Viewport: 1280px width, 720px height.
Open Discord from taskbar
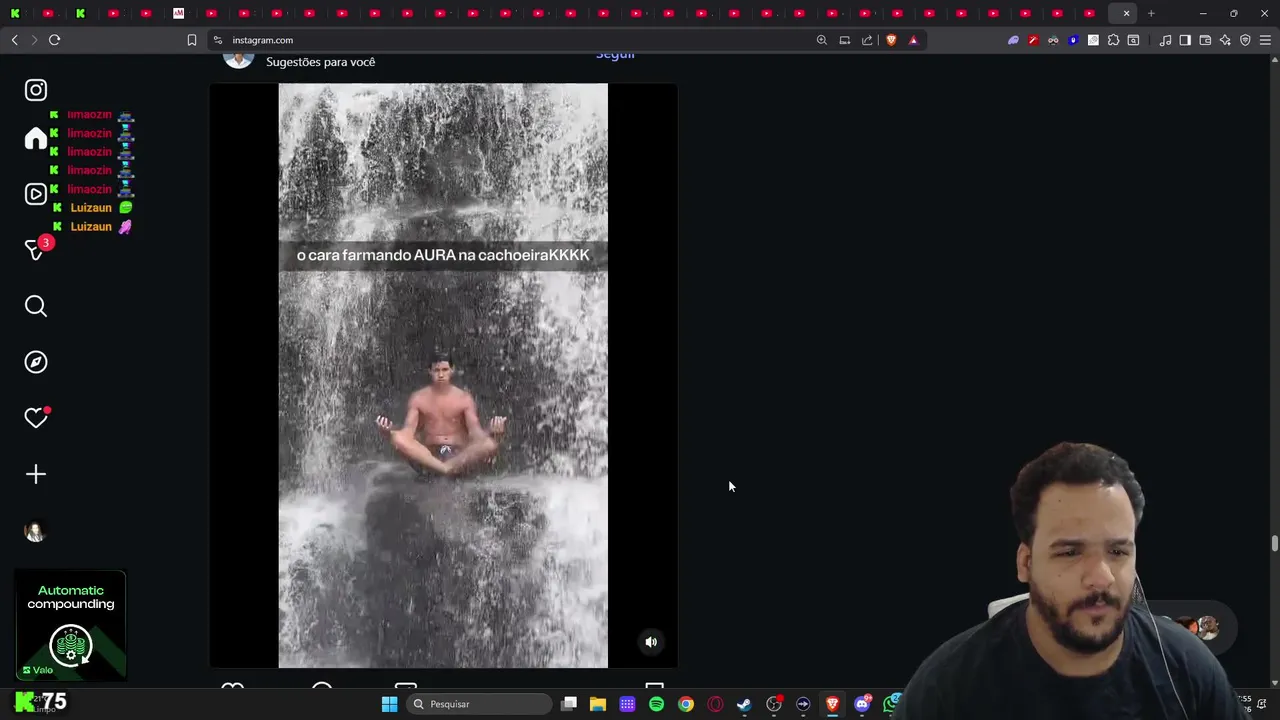point(862,704)
